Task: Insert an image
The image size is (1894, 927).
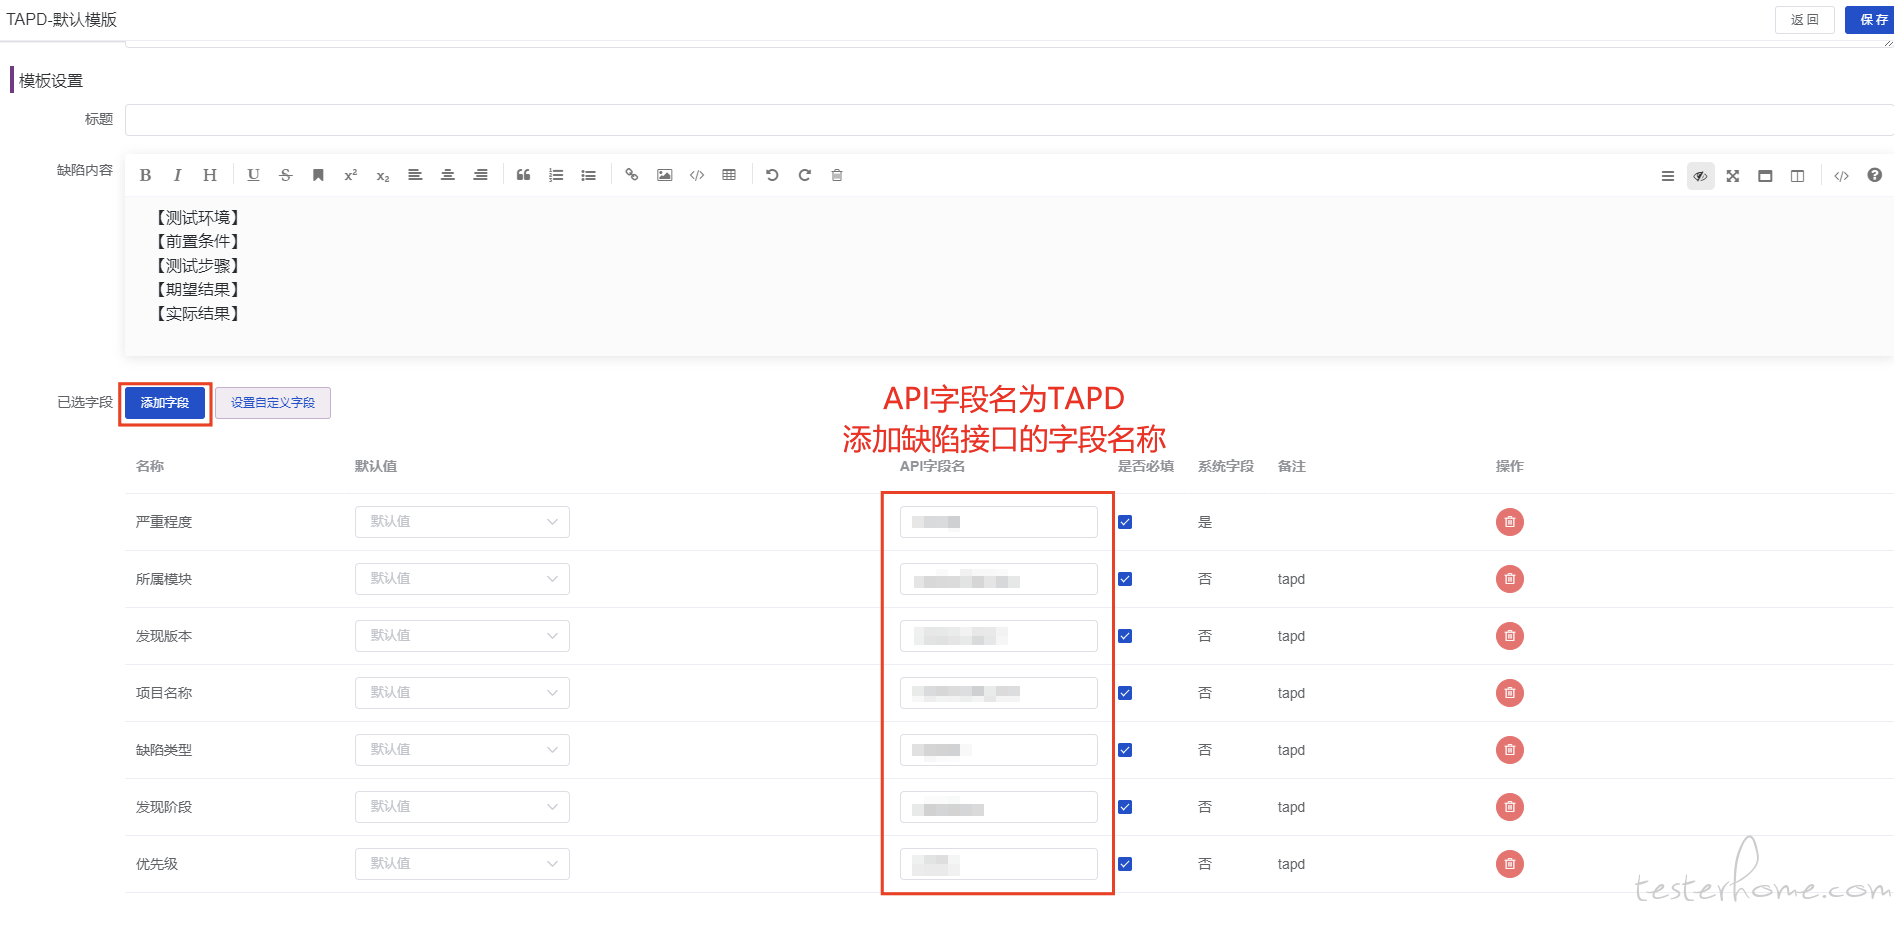Action: (x=664, y=175)
